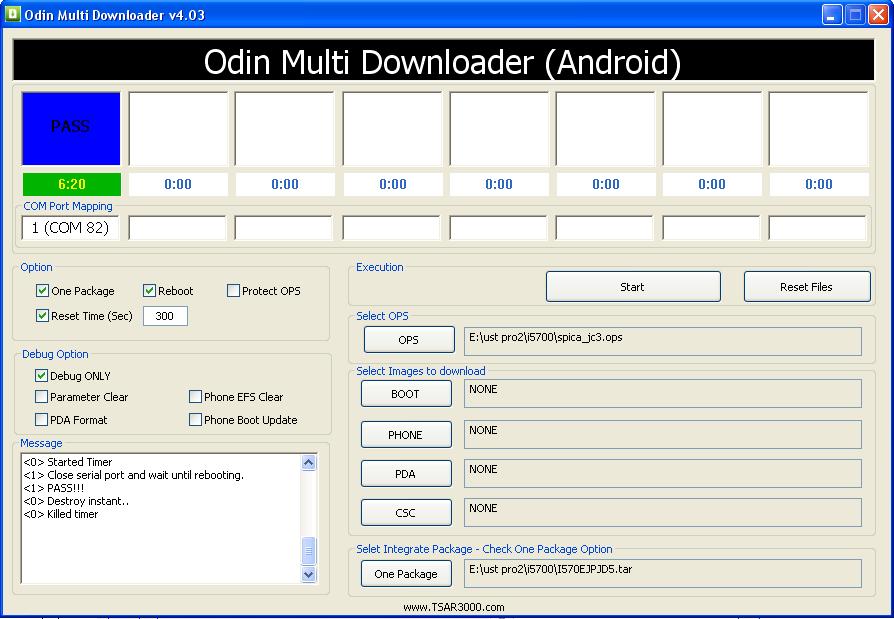Click the Odin app icon in title bar
Viewport: 894px width, 619px height.
(12, 14)
